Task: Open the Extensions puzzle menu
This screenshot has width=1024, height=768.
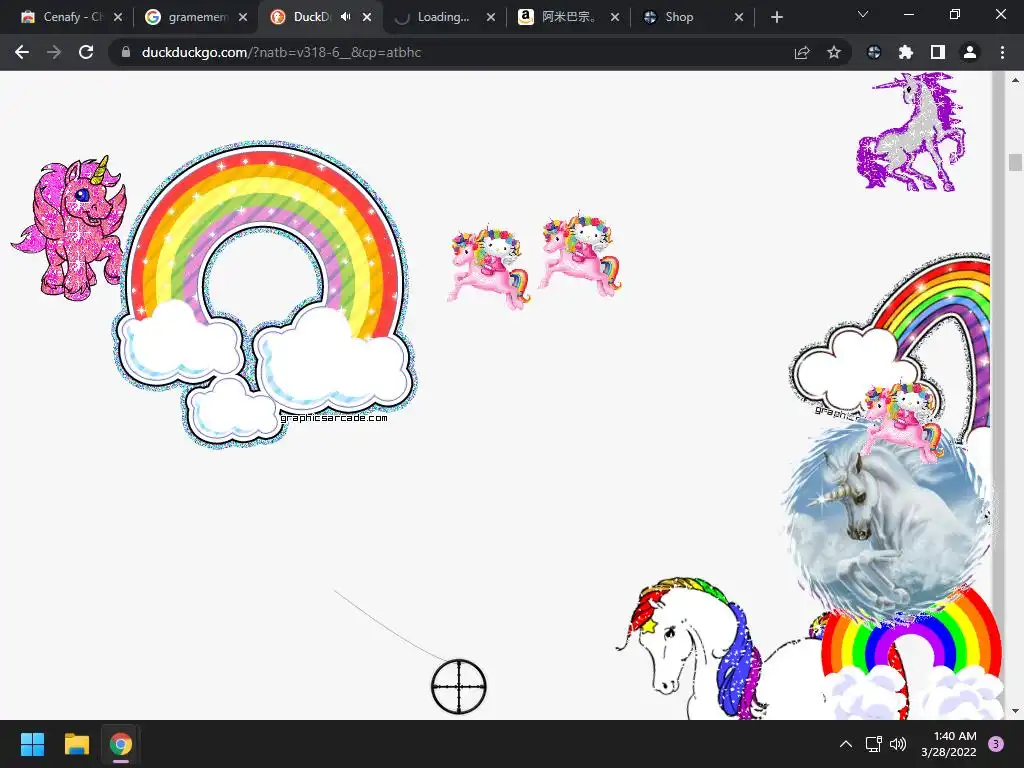Action: pyautogui.click(x=906, y=52)
